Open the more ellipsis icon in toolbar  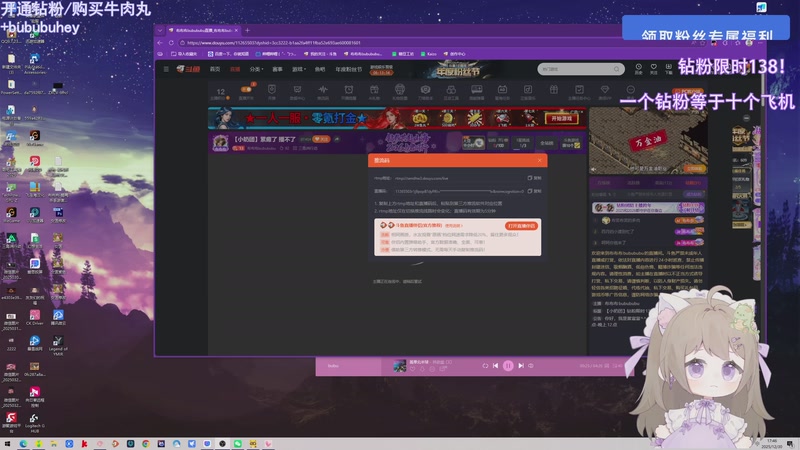coord(631,91)
